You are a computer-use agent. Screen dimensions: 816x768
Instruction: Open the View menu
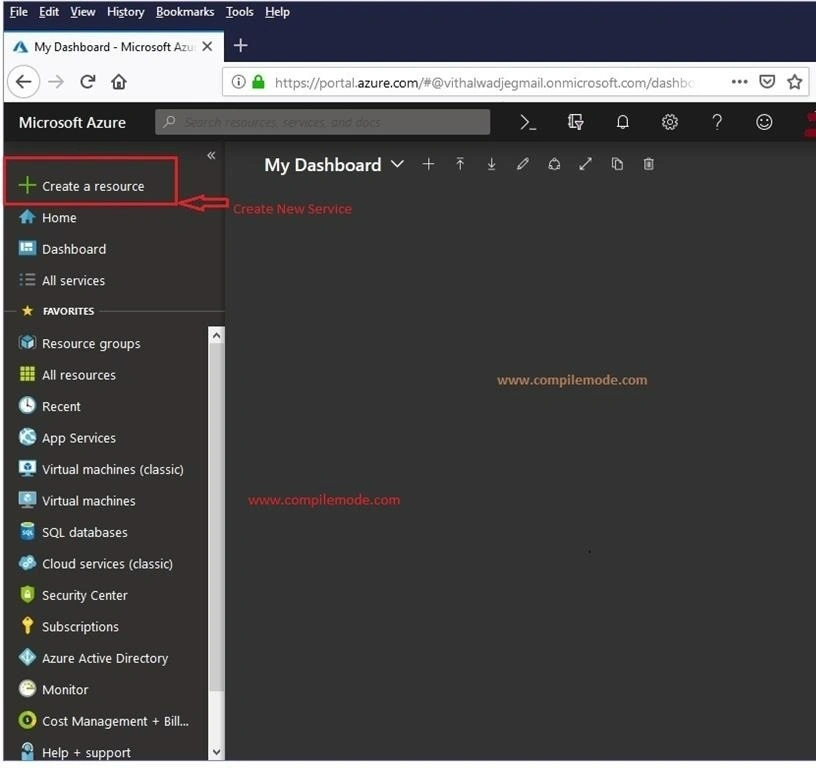[x=83, y=11]
